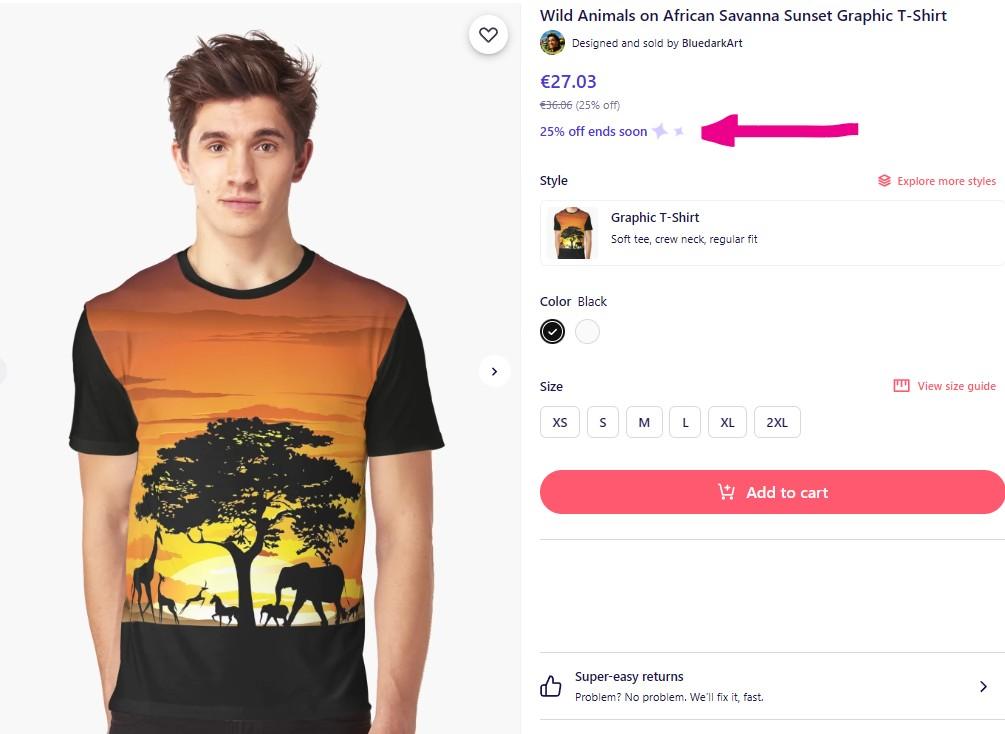Visit the BluedarkArt shop link
The height and width of the screenshot is (734, 1005).
pos(712,43)
